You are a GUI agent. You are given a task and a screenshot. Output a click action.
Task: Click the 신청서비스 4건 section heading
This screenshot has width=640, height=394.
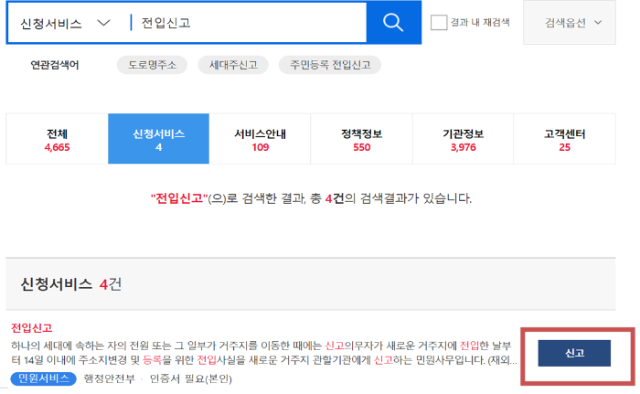71,284
